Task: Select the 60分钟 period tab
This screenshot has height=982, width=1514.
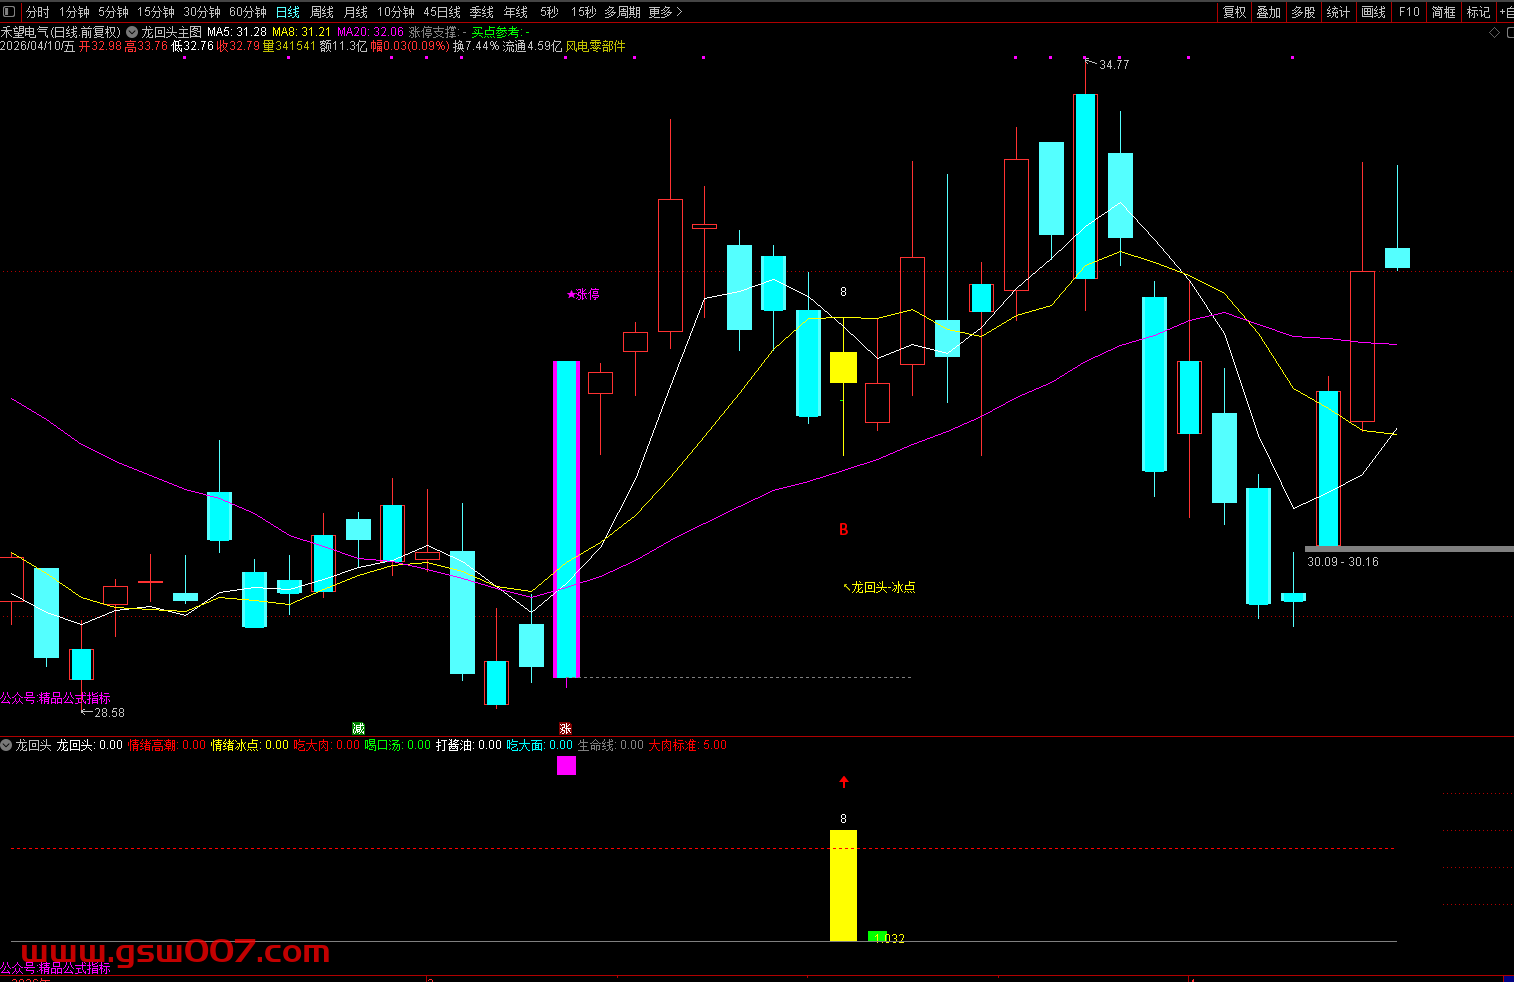Action: [248, 12]
